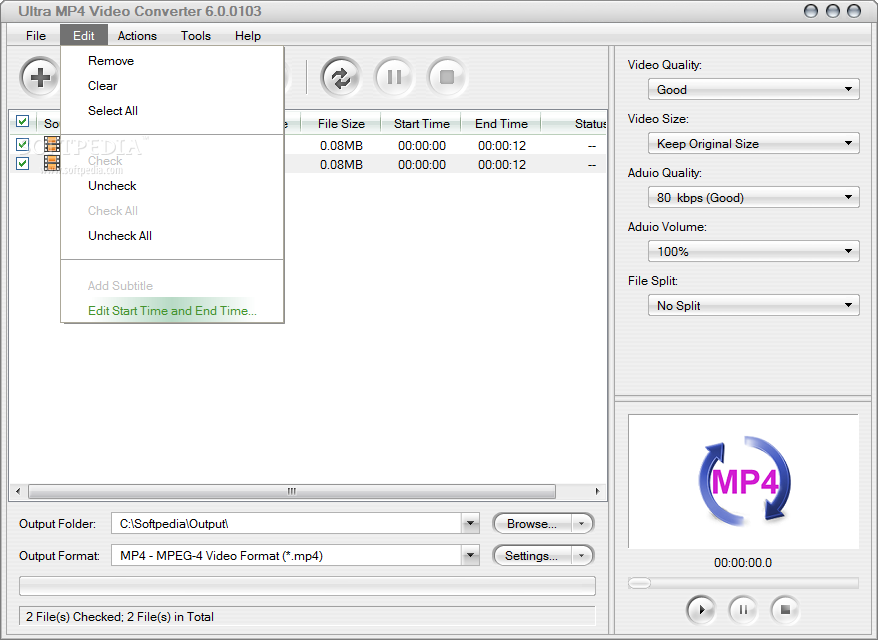Open the Help menu
The width and height of the screenshot is (878, 640).
(247, 36)
